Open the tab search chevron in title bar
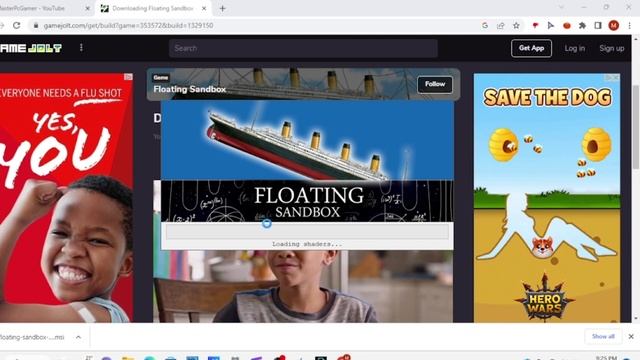Image resolution: width=640 pixels, height=360 pixels. [x=561, y=7]
